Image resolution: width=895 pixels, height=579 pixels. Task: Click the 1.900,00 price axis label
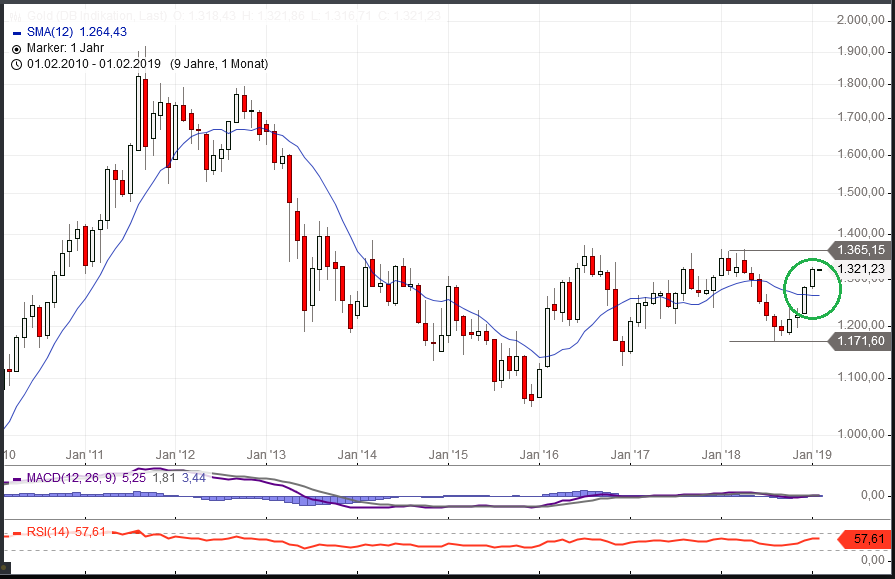(861, 51)
